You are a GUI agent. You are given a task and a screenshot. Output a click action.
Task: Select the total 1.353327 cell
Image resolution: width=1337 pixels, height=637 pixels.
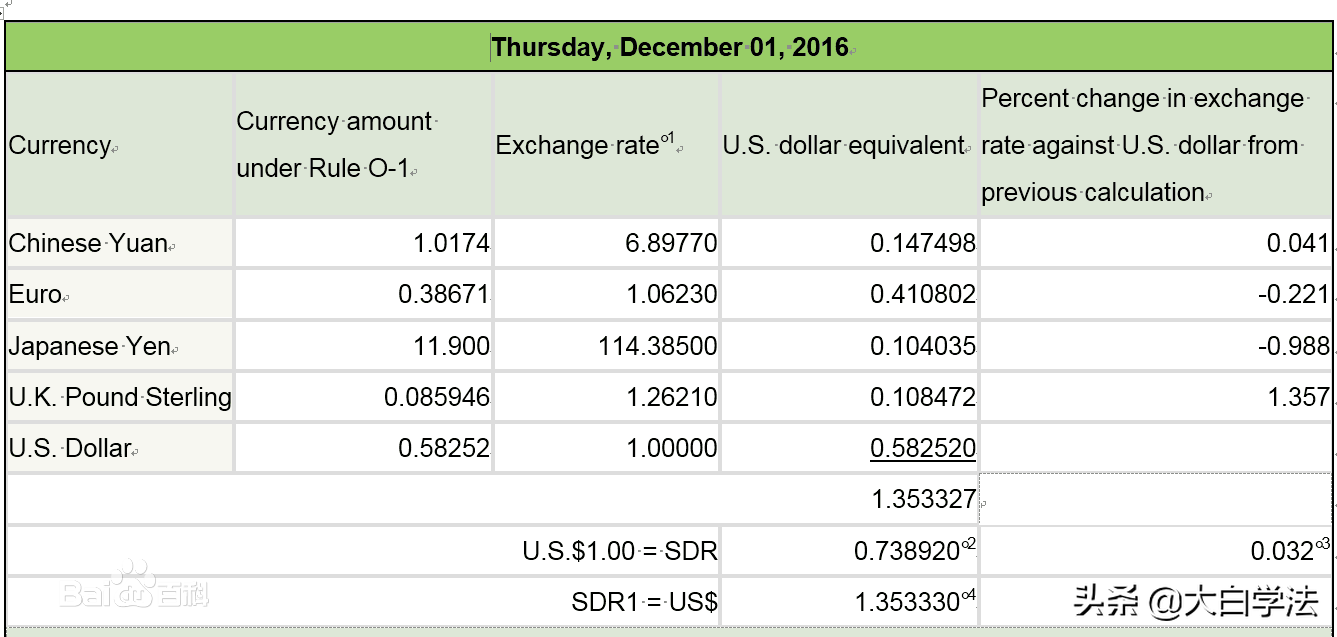[923, 499]
